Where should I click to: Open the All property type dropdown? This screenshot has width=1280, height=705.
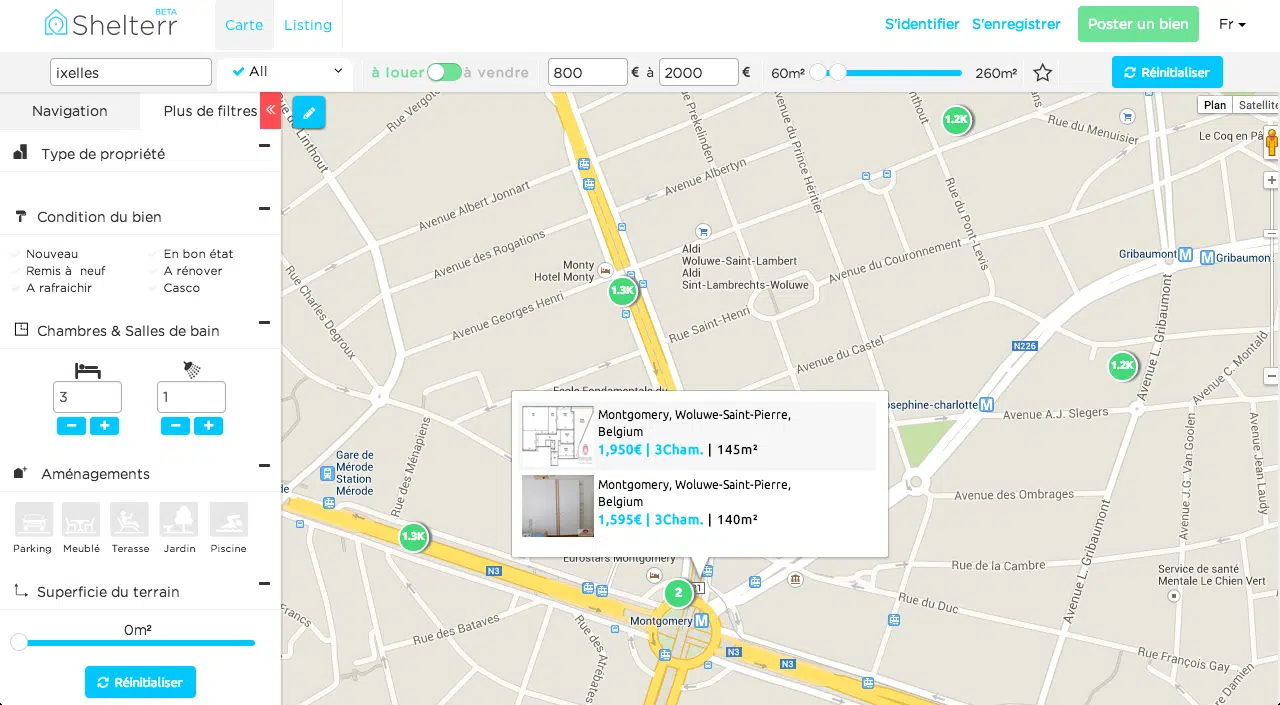tap(287, 72)
